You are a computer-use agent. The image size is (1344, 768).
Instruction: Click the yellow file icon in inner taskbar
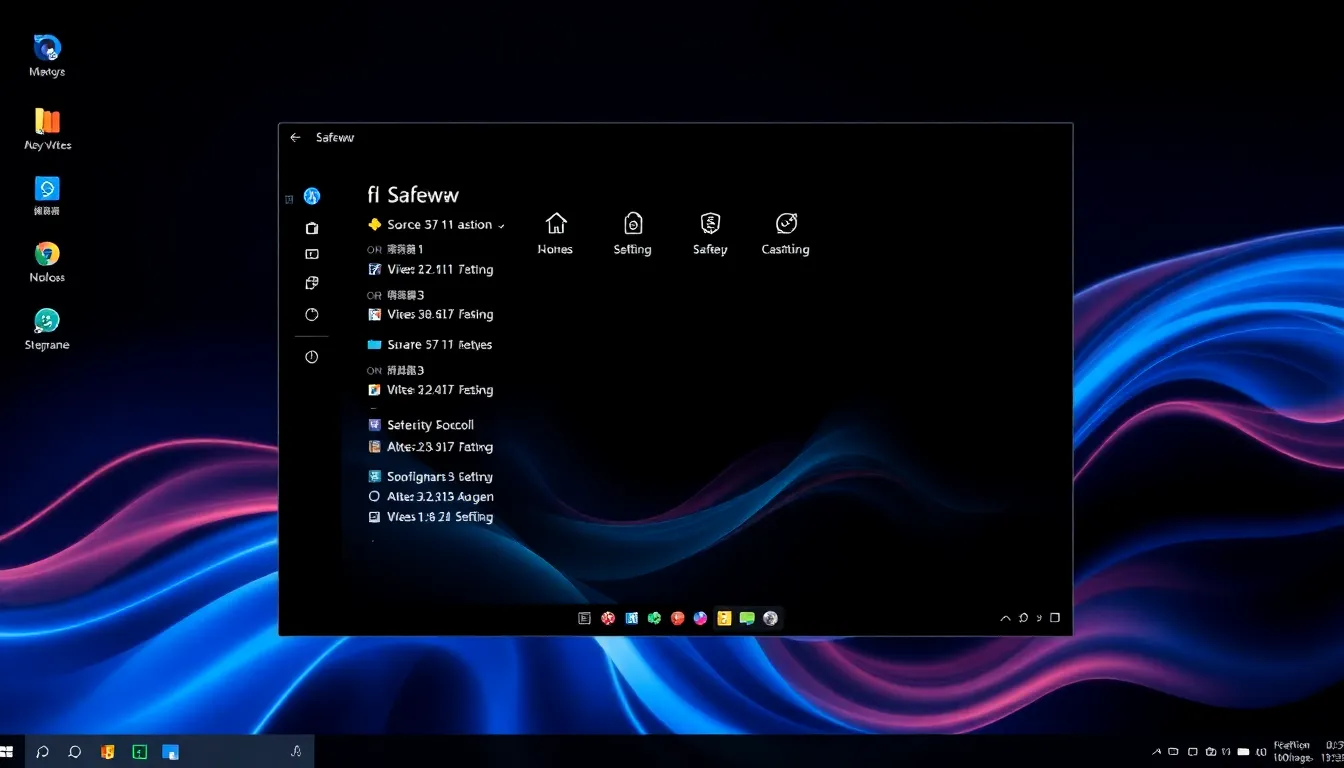click(x=724, y=619)
